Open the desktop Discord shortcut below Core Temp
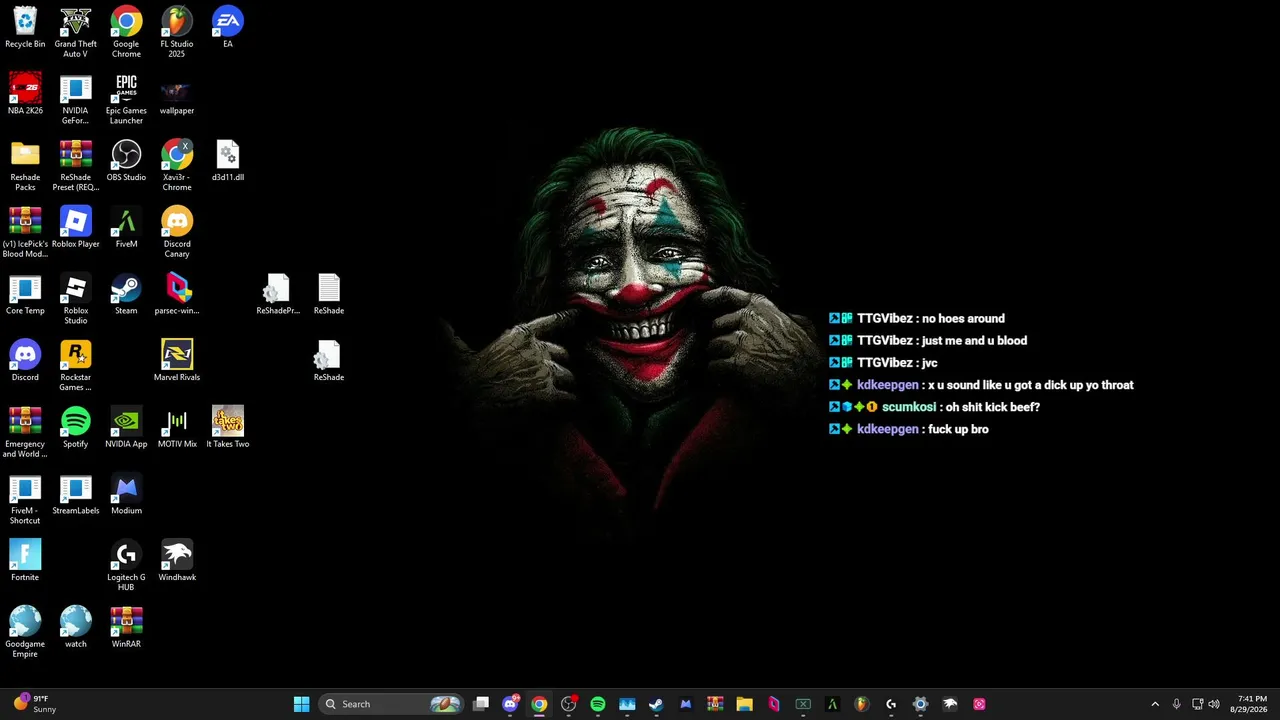 pyautogui.click(x=25, y=361)
